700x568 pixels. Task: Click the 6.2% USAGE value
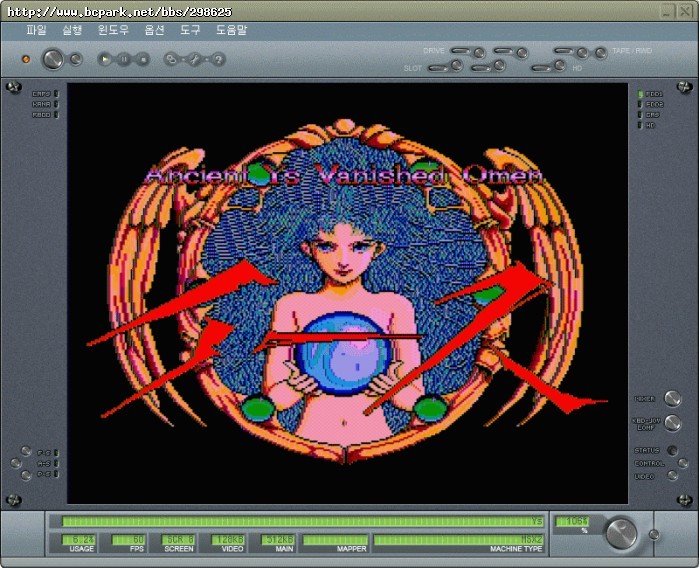pos(79,540)
